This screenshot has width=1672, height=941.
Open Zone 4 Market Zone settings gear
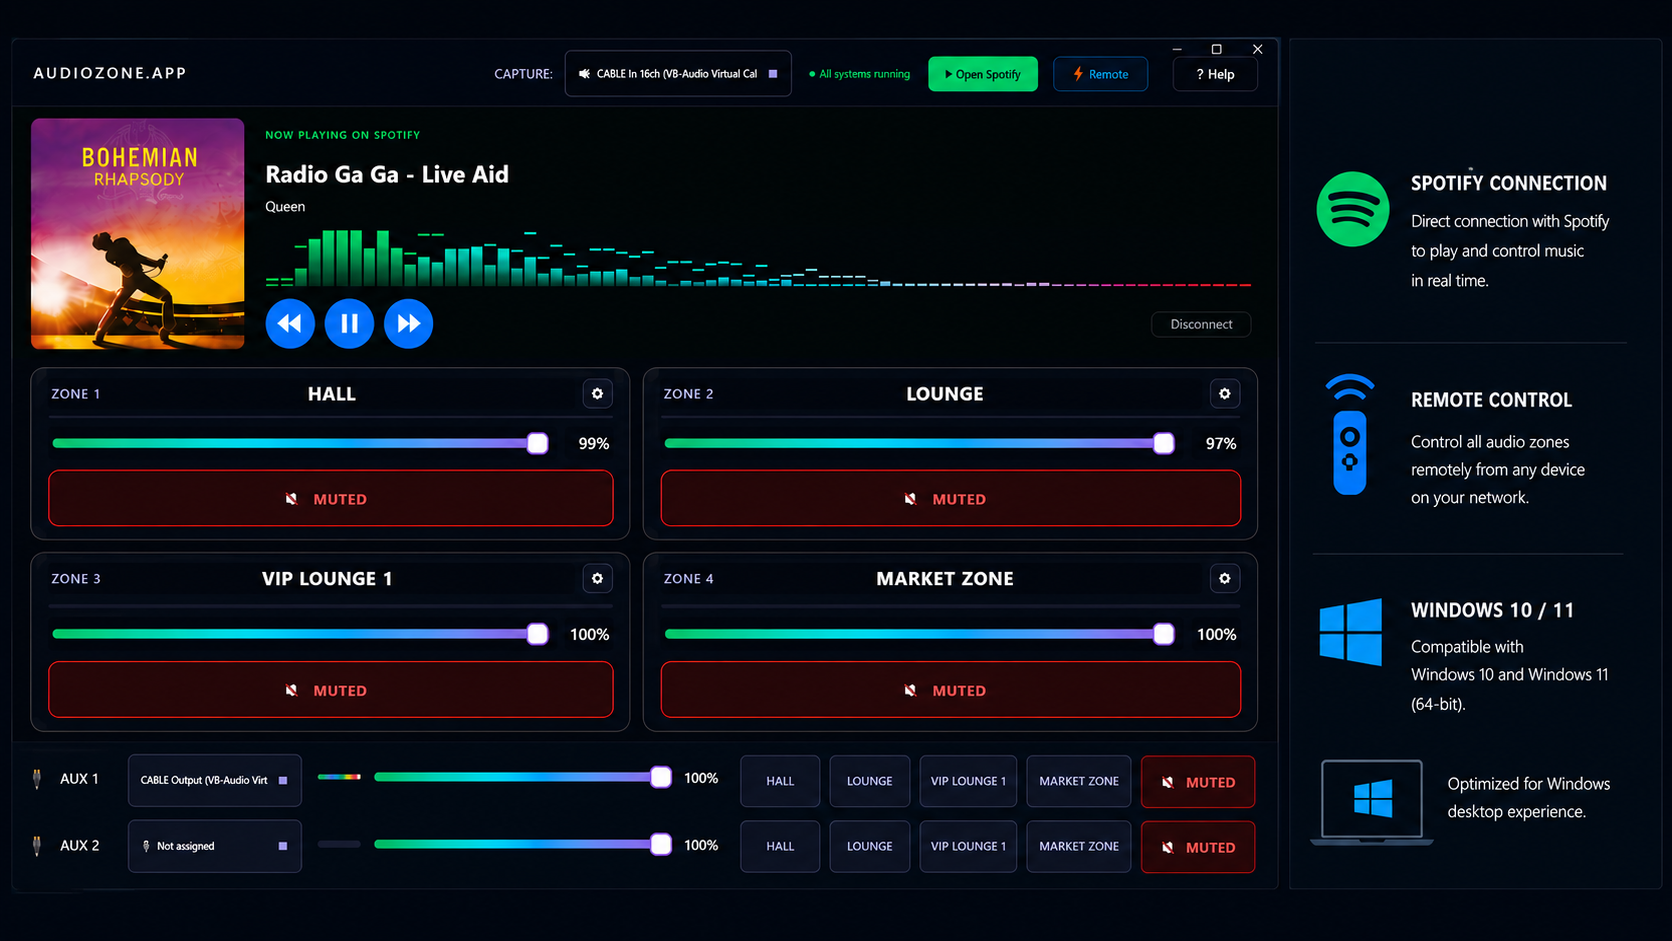(1224, 578)
